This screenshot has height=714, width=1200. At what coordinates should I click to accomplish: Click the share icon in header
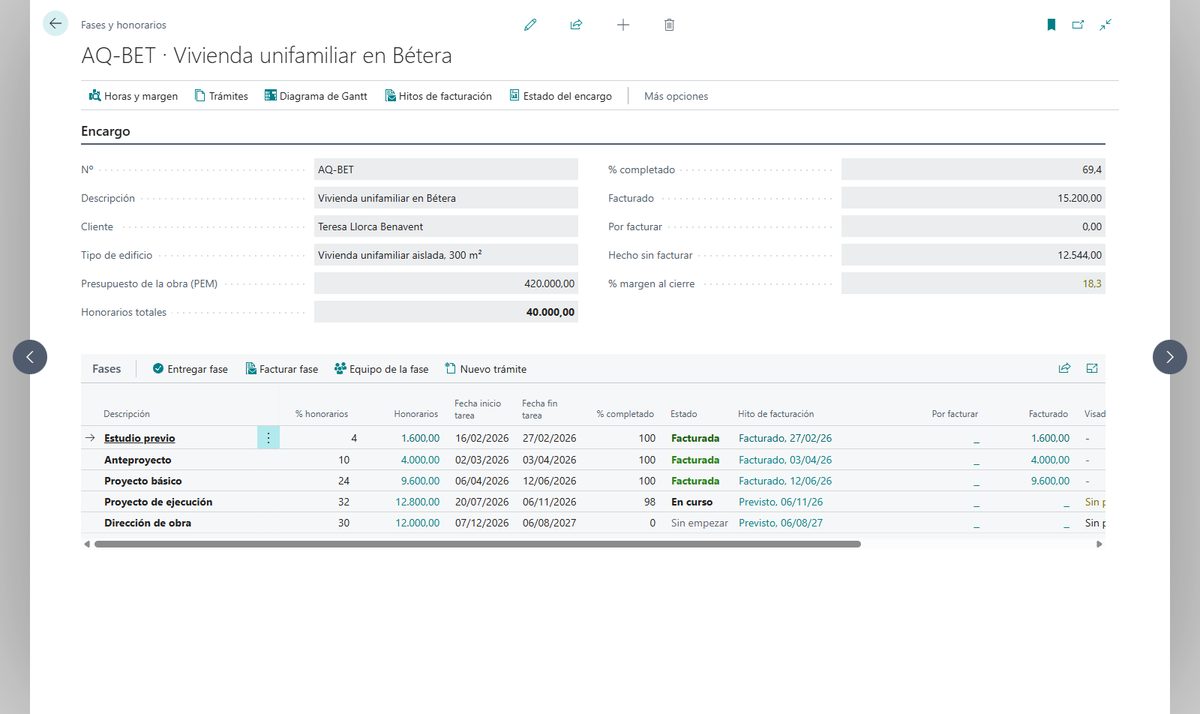pos(576,25)
